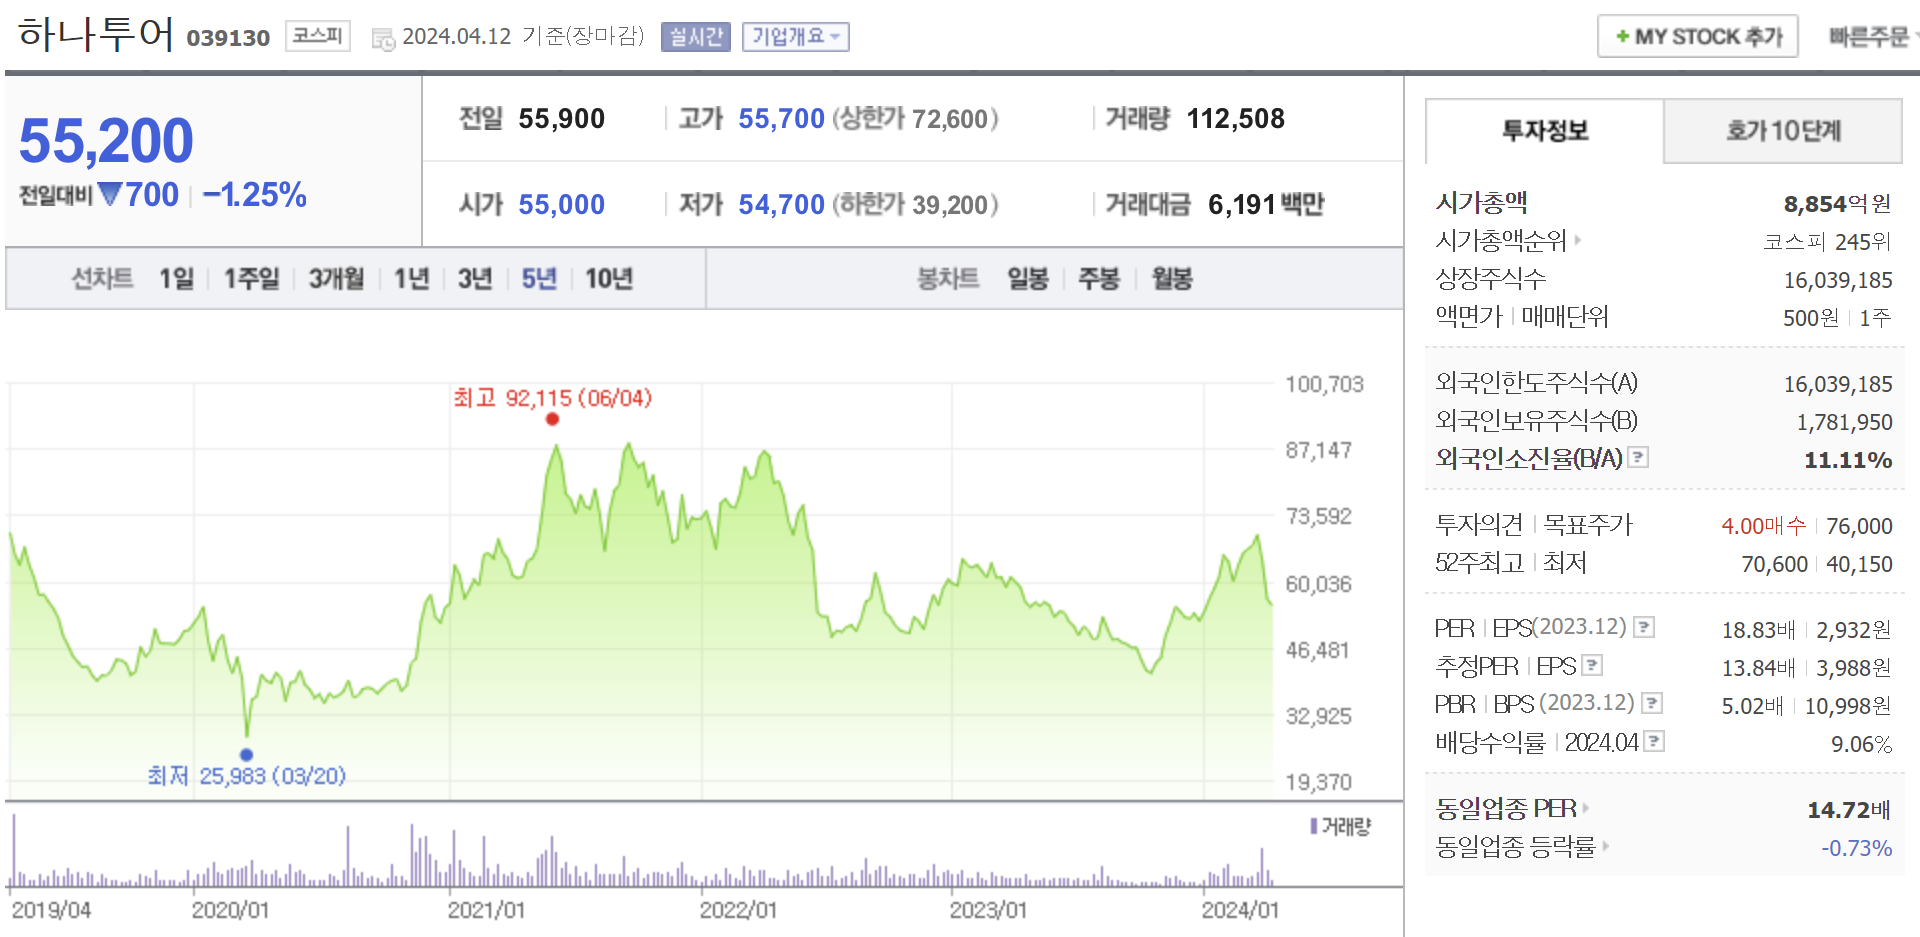This screenshot has height=937, width=1920.
Task: Click the calendar icon beside the date
Action: tap(383, 40)
